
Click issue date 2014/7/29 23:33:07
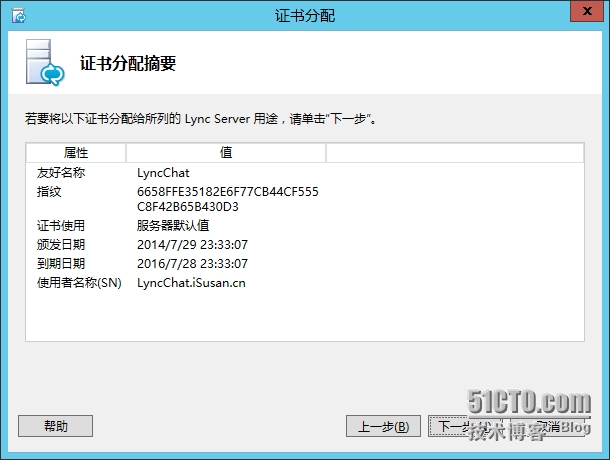point(192,244)
